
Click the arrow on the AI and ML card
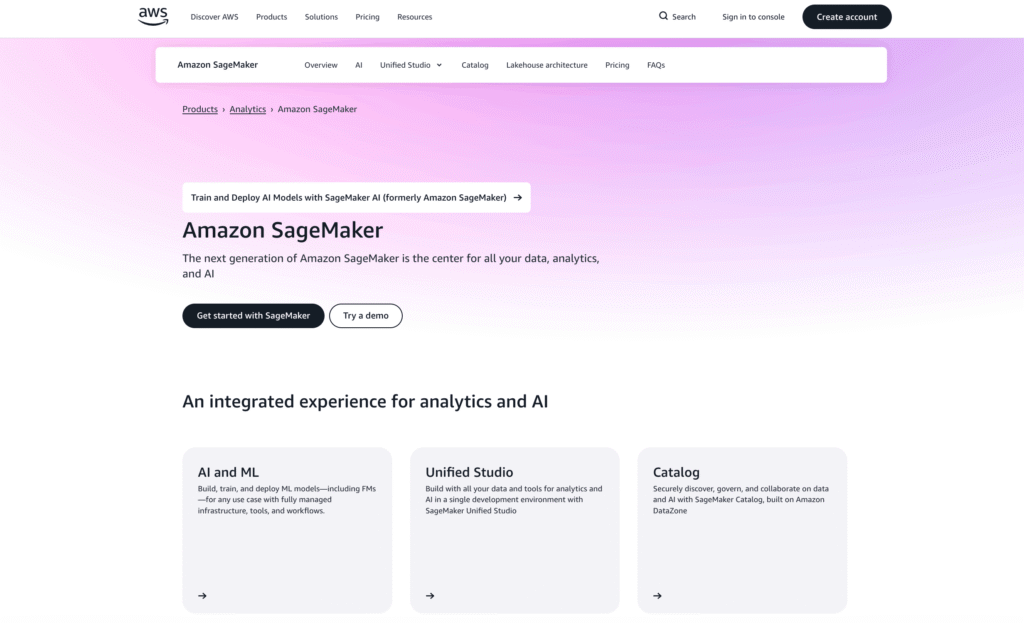pos(202,595)
